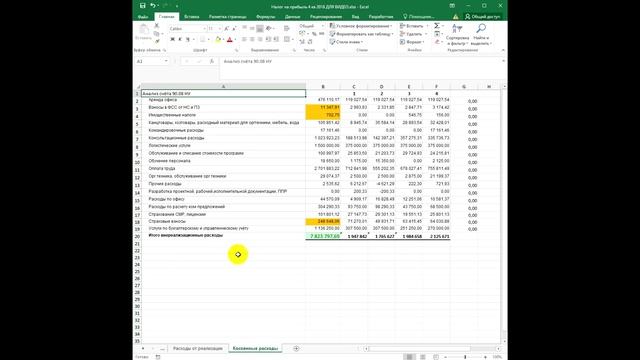
Task: Open Conditional Formatting menu
Action: tap(361, 26)
